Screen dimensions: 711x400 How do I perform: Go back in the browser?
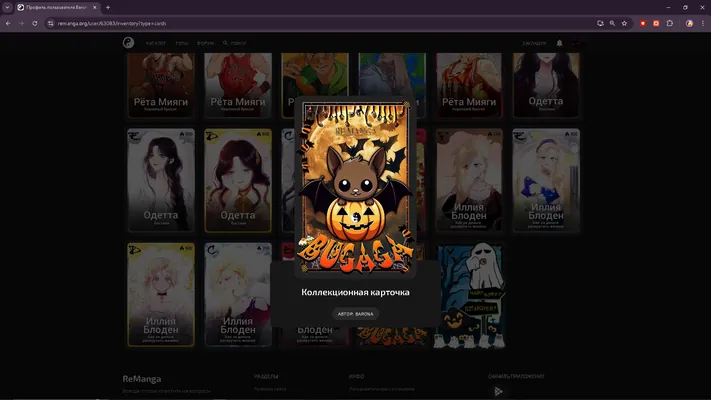tap(8, 23)
